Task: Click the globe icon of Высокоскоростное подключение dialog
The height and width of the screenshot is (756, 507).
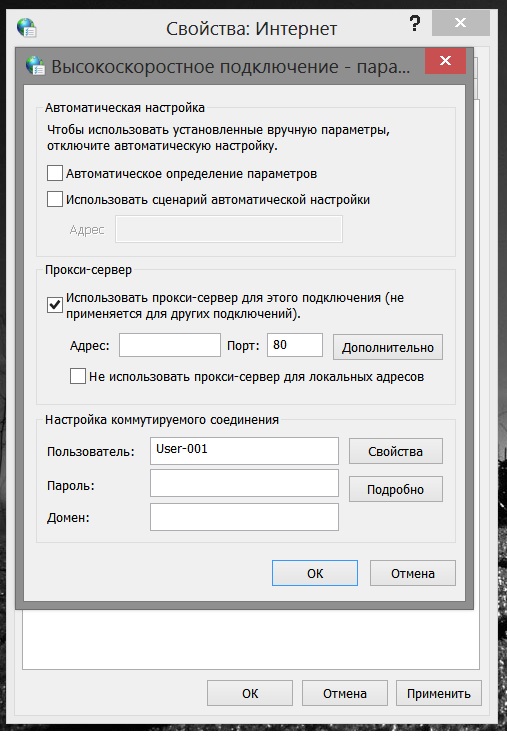Action: click(x=35, y=66)
